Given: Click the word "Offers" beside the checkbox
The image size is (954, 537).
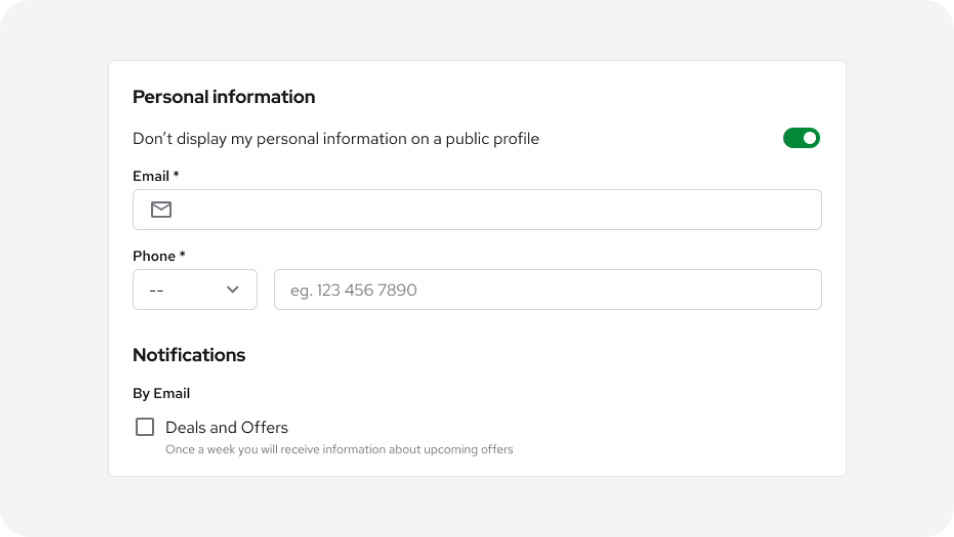Looking at the screenshot, I should (265, 428).
